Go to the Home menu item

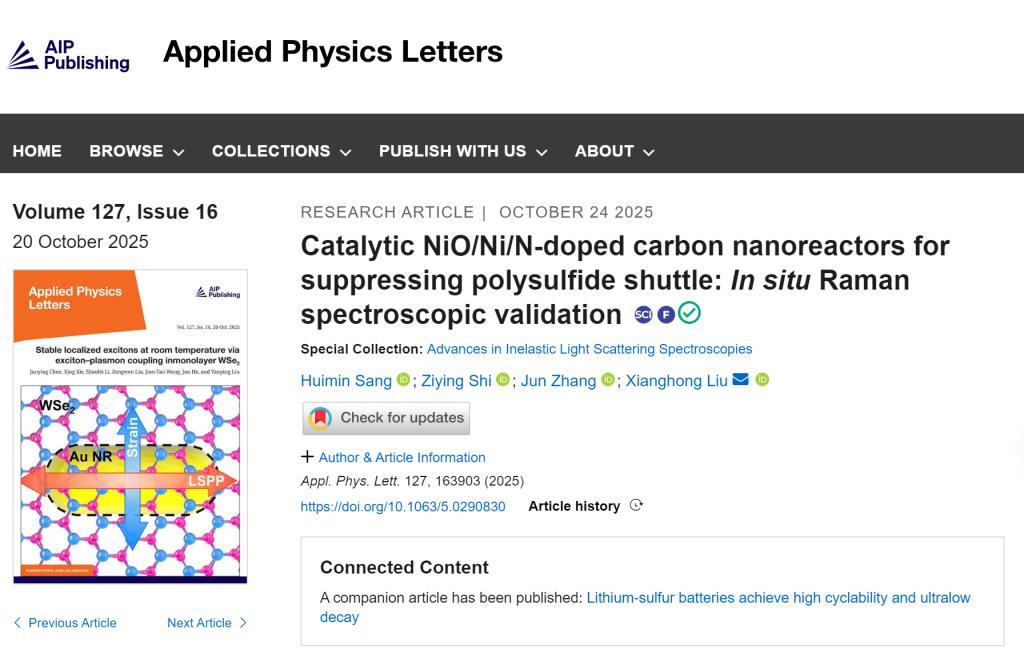[37, 151]
